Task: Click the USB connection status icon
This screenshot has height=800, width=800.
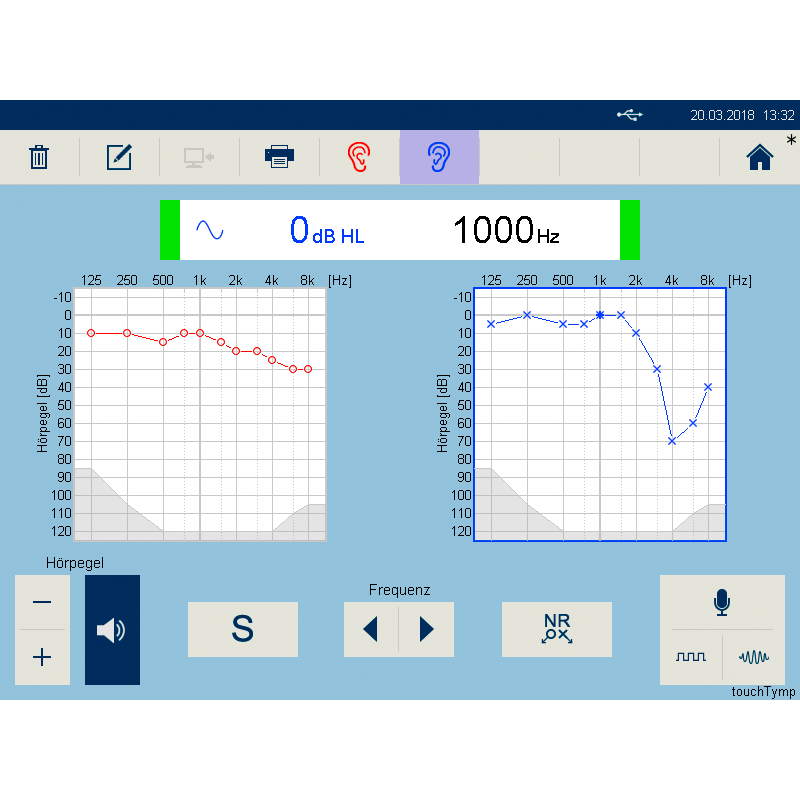Action: (x=629, y=115)
